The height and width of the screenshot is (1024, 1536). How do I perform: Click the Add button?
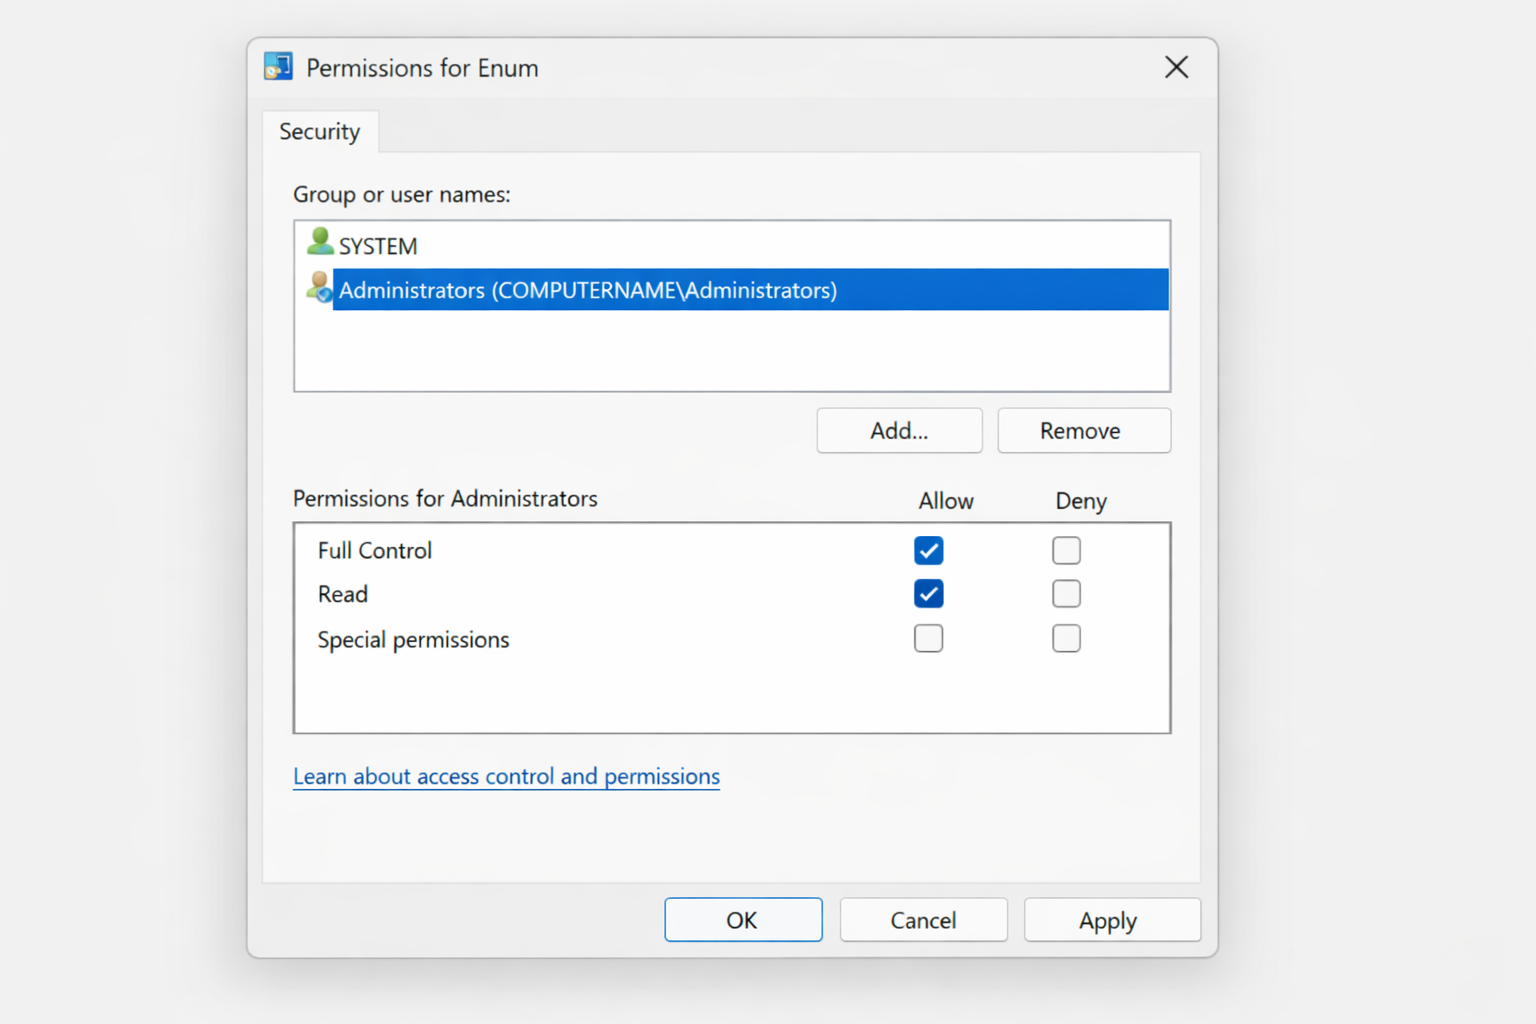point(898,430)
